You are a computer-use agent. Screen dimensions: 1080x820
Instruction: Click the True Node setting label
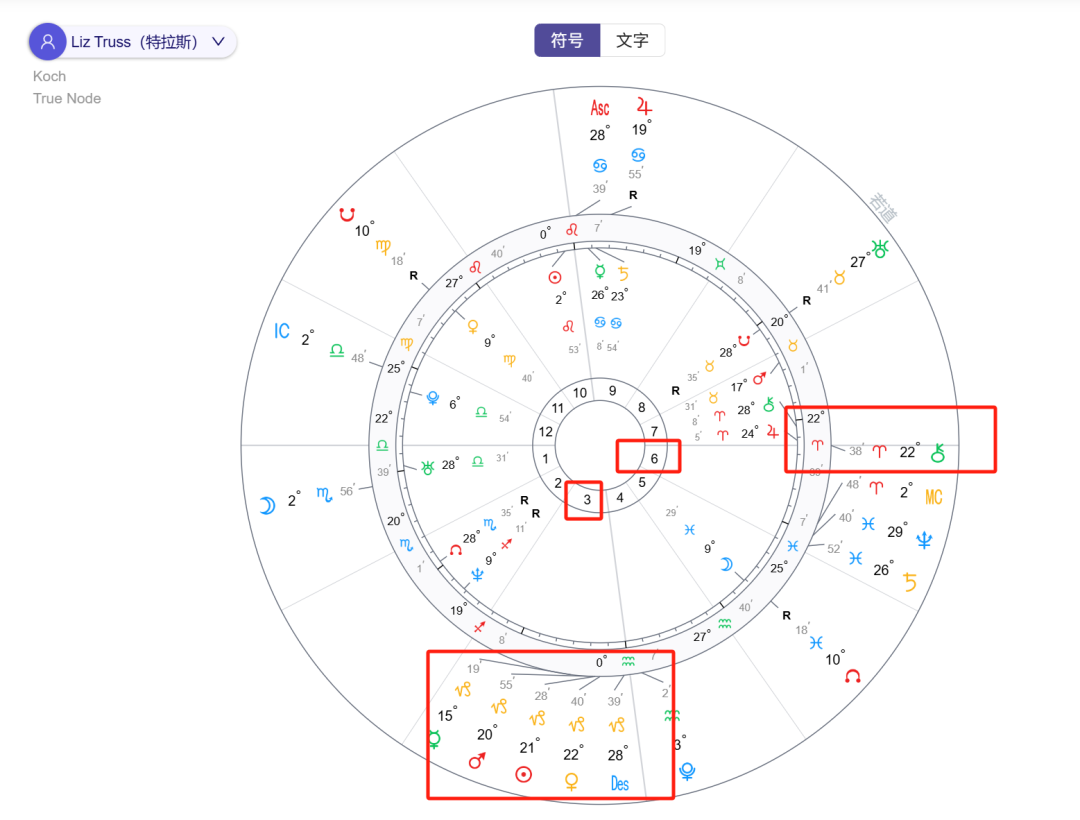[66, 98]
